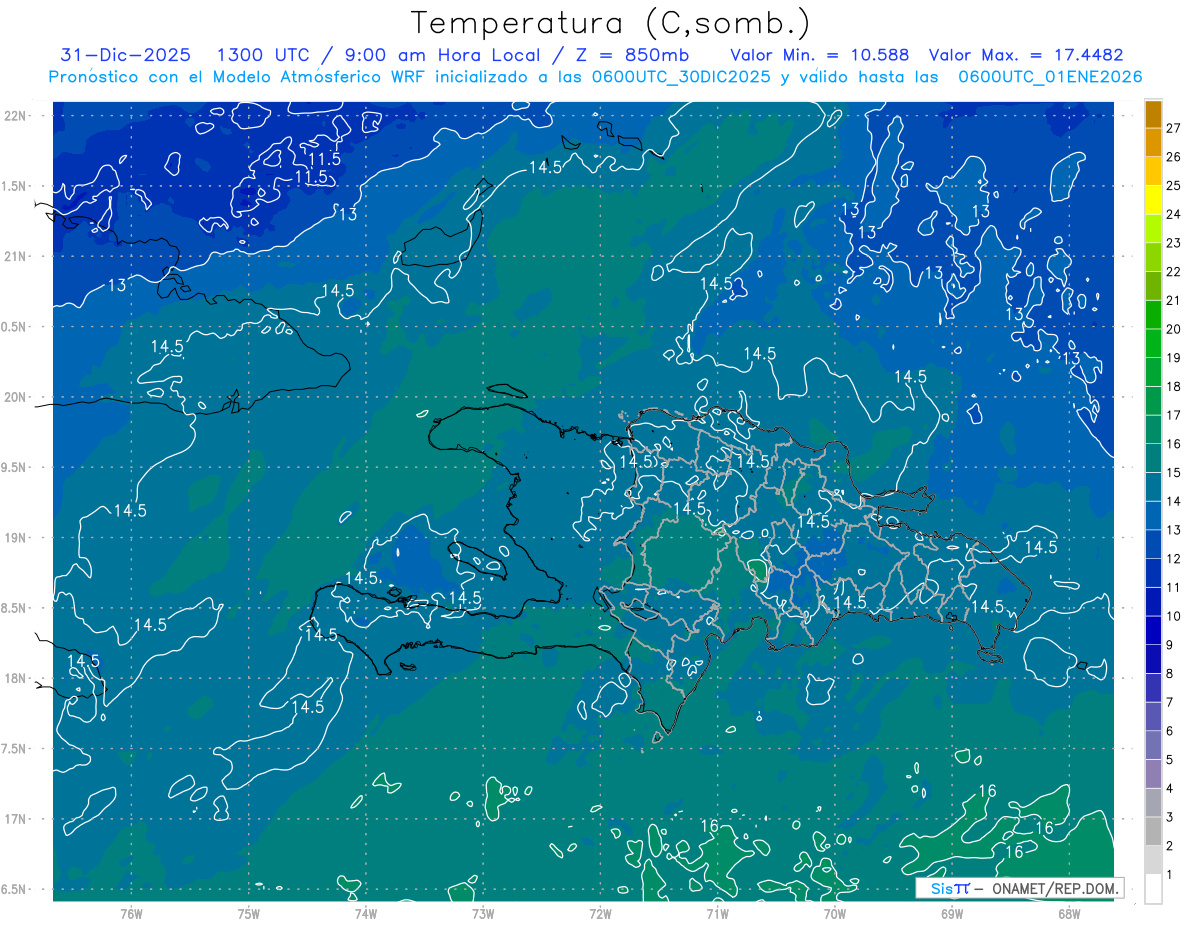
Task: Pick the dark blue swatch between legend values 9 and 10
Action: point(1154,630)
